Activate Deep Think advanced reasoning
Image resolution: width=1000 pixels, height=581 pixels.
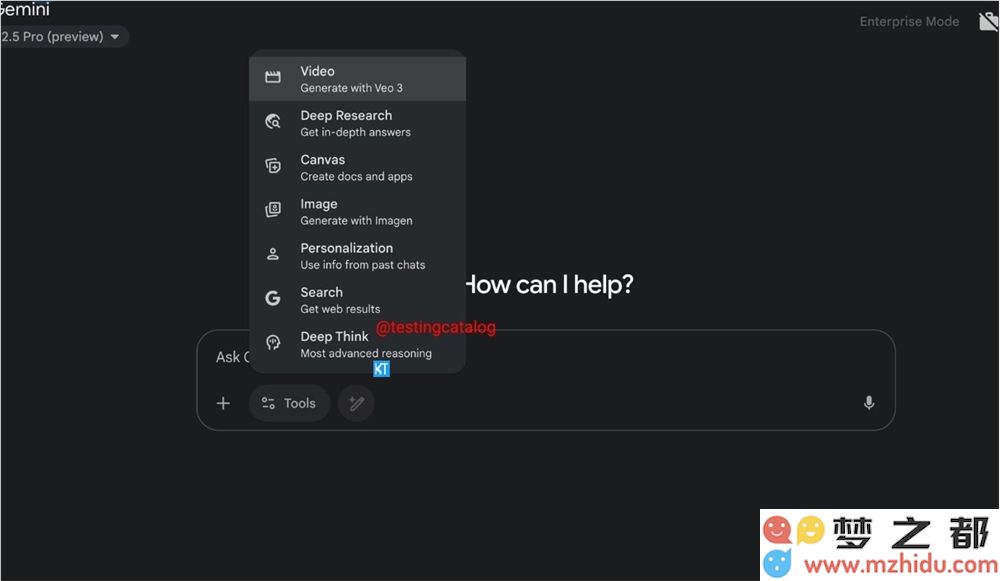click(357, 344)
